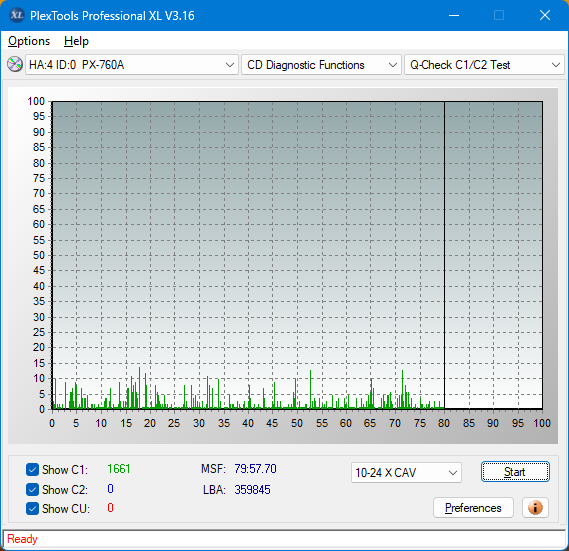Open the Q-Check C1/C2 Test dropdown

484,65
